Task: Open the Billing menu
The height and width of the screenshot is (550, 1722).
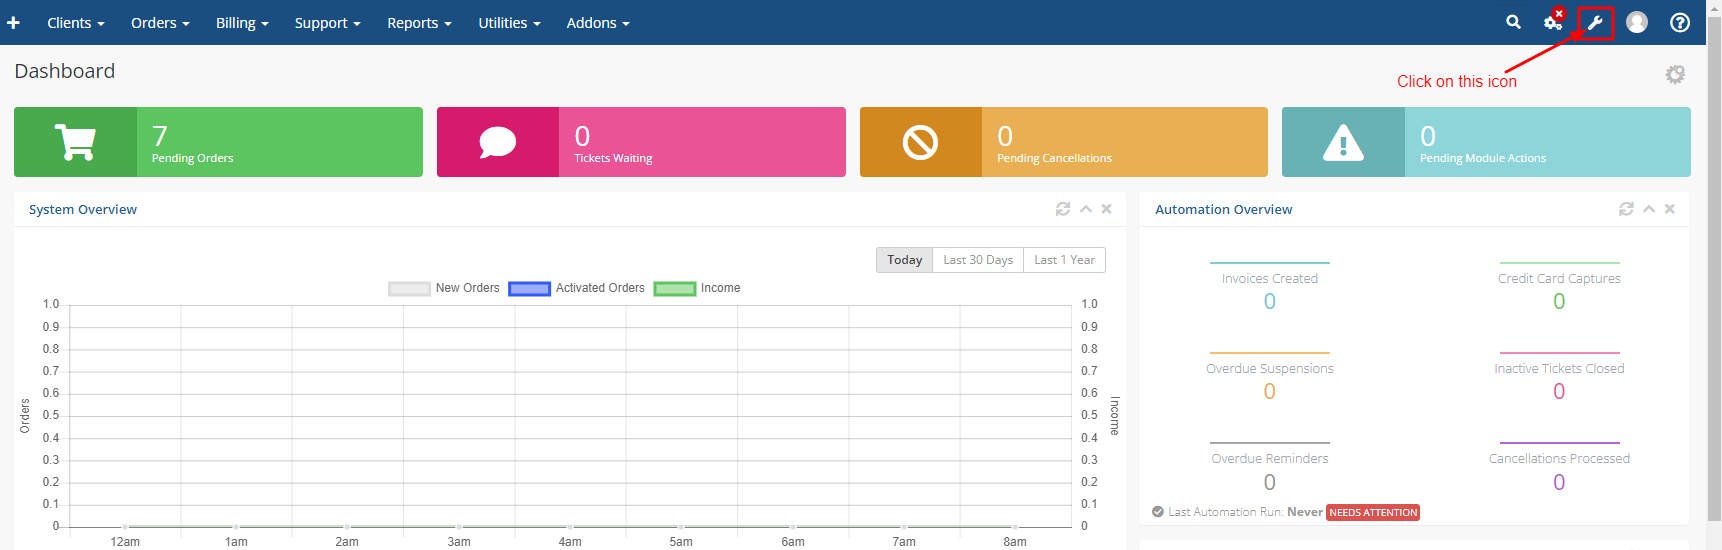Action: tap(242, 22)
